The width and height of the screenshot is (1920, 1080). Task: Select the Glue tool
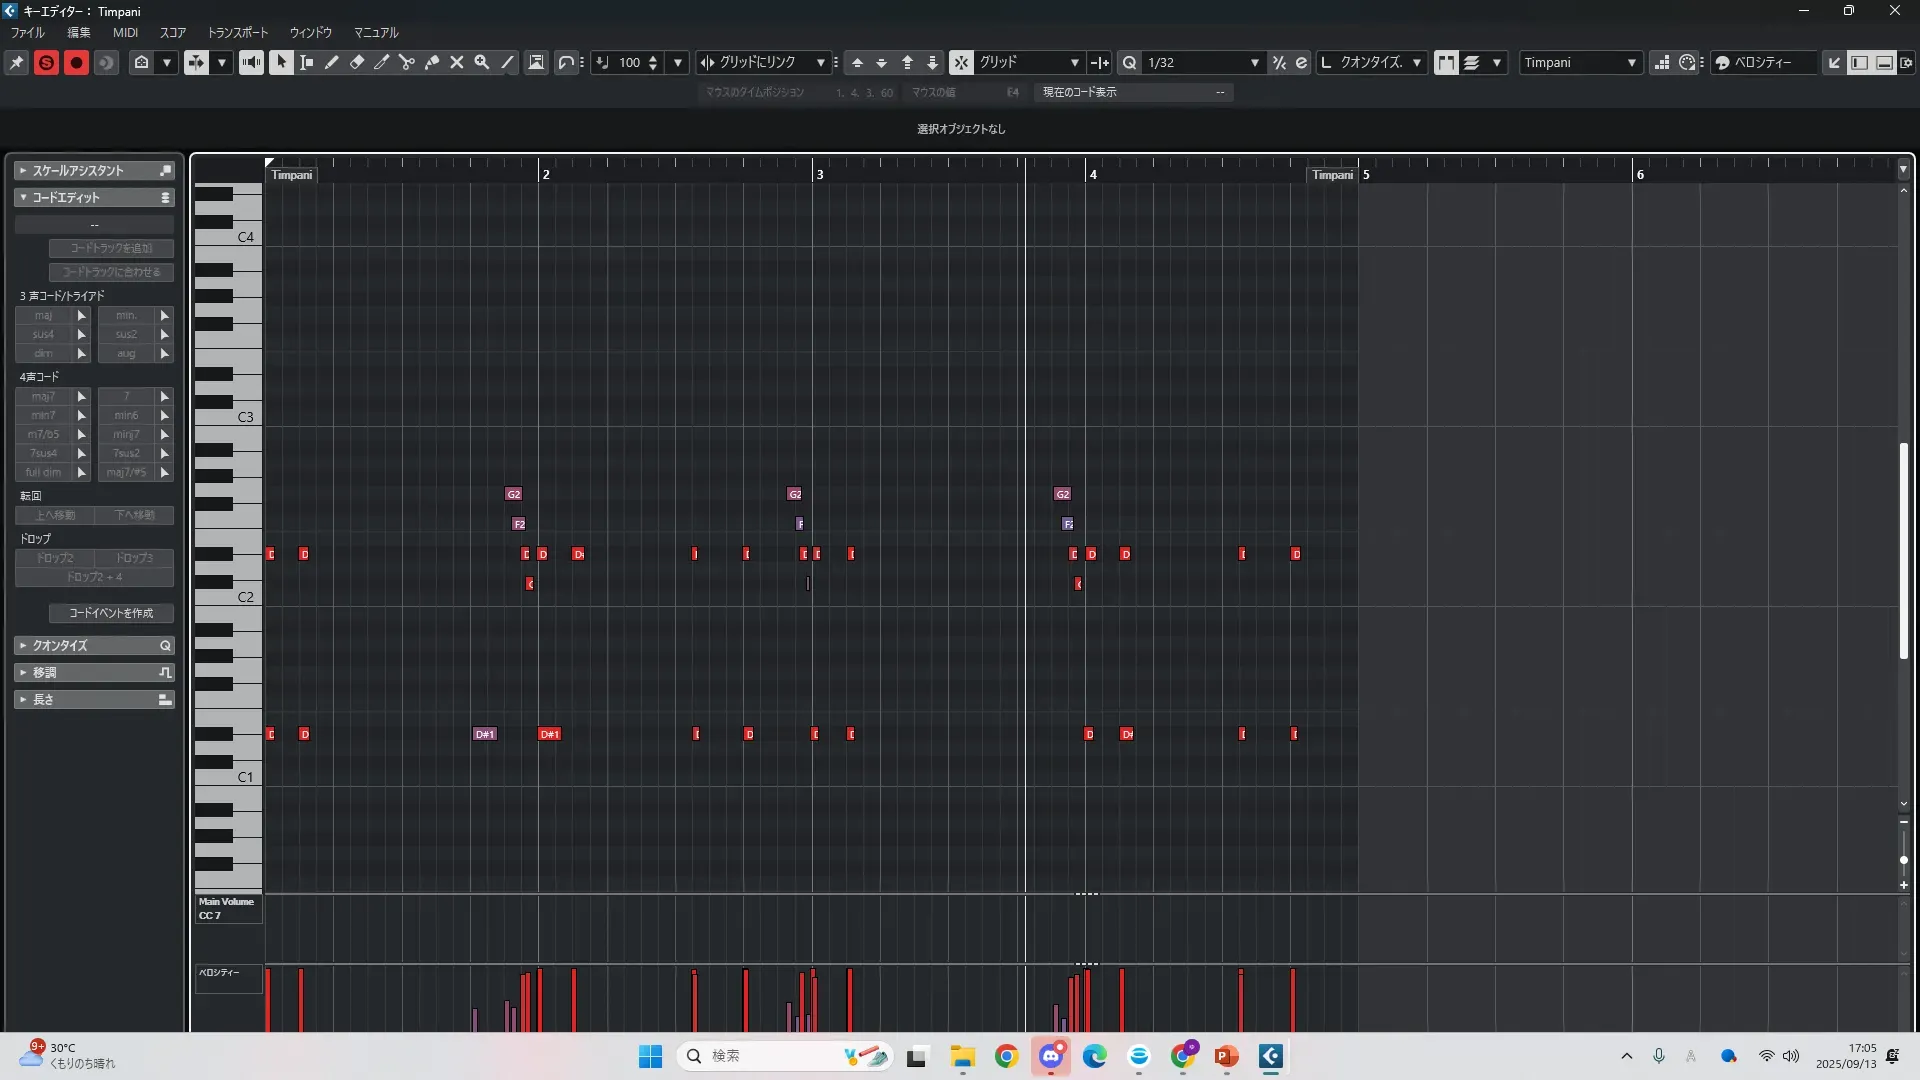click(432, 62)
